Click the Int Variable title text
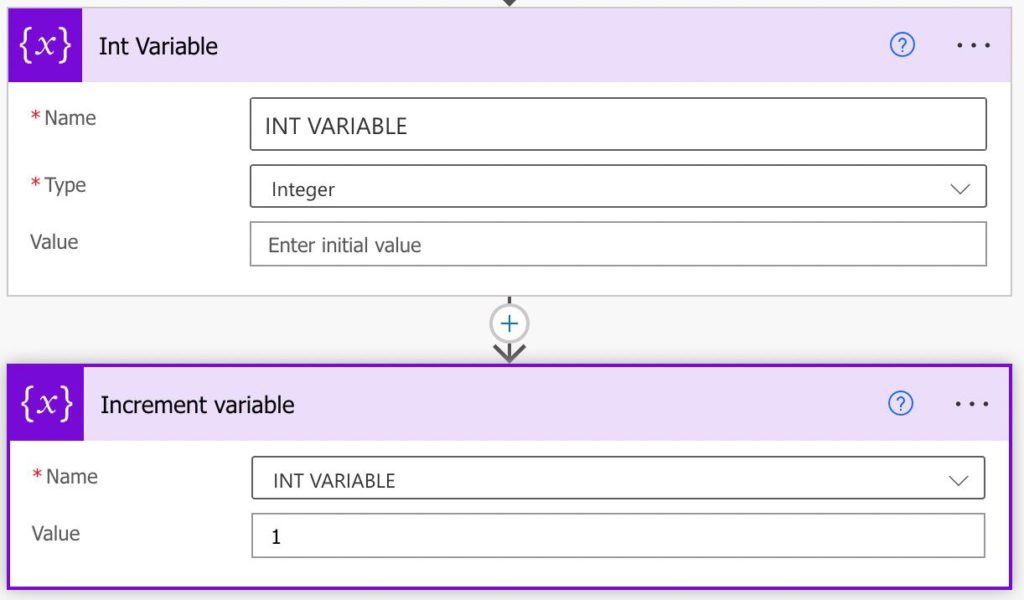 pos(158,45)
